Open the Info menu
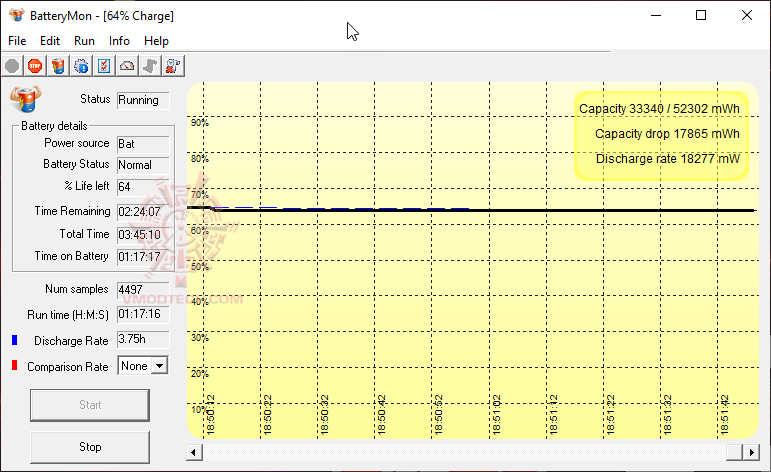Screen dimensions: 771x472 point(119,41)
